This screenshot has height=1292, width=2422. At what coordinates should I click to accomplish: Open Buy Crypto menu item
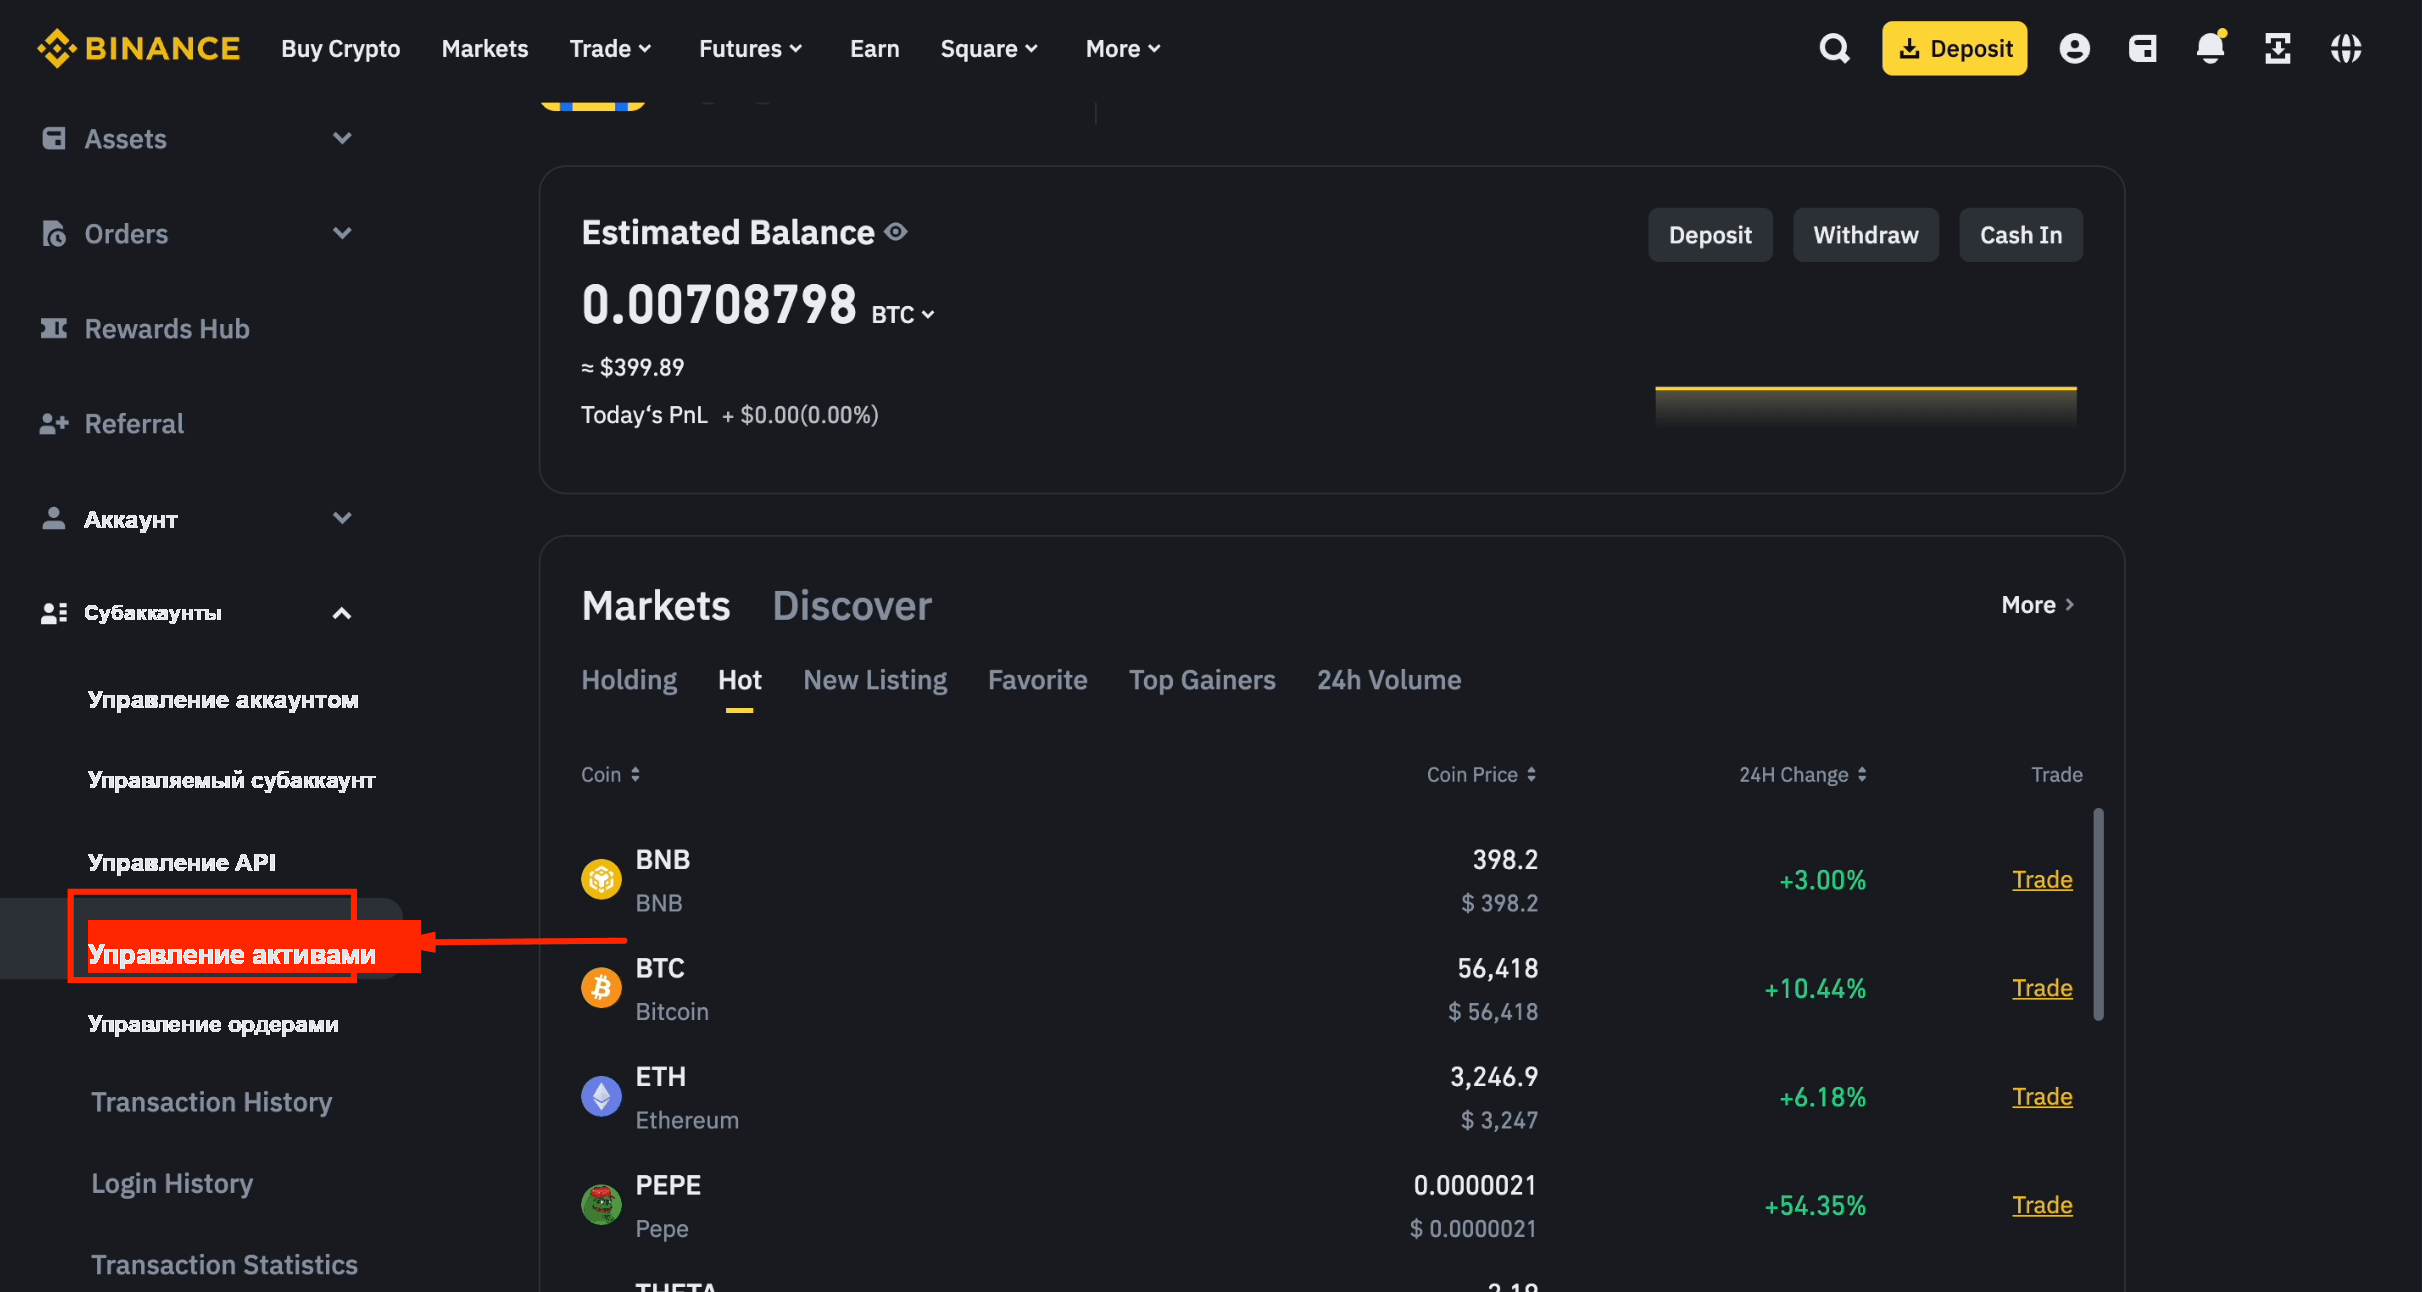coord(340,48)
